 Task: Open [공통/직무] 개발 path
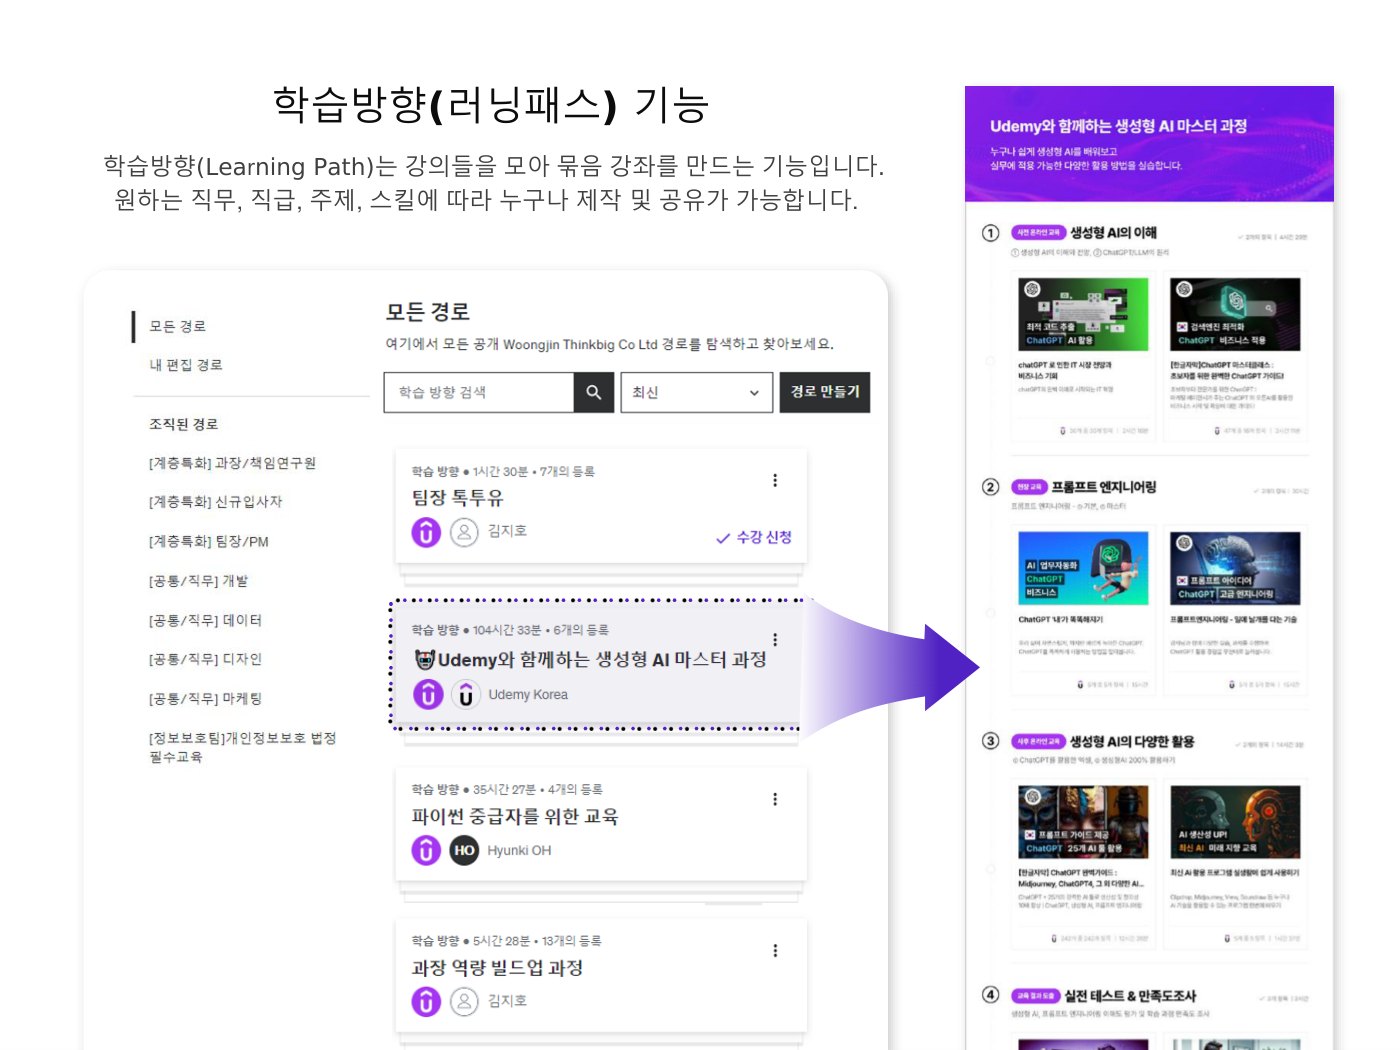[198, 581]
